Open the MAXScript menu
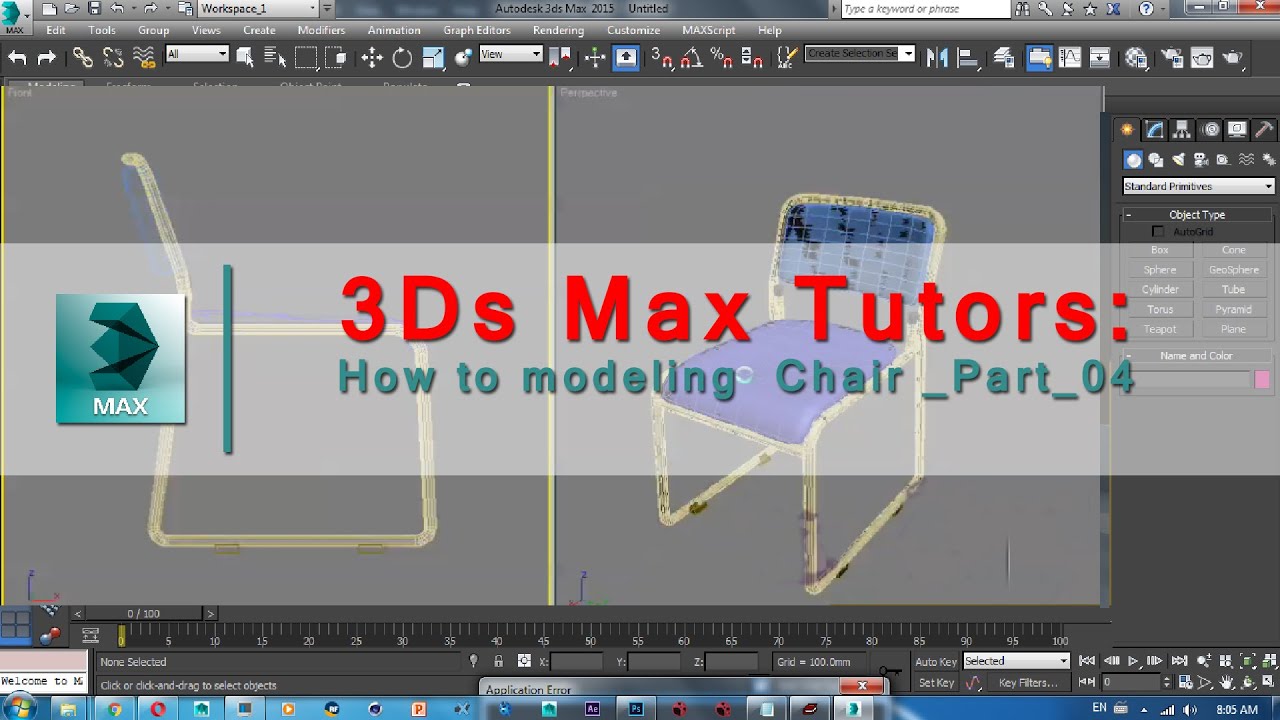Viewport: 1280px width, 720px height. (x=709, y=30)
